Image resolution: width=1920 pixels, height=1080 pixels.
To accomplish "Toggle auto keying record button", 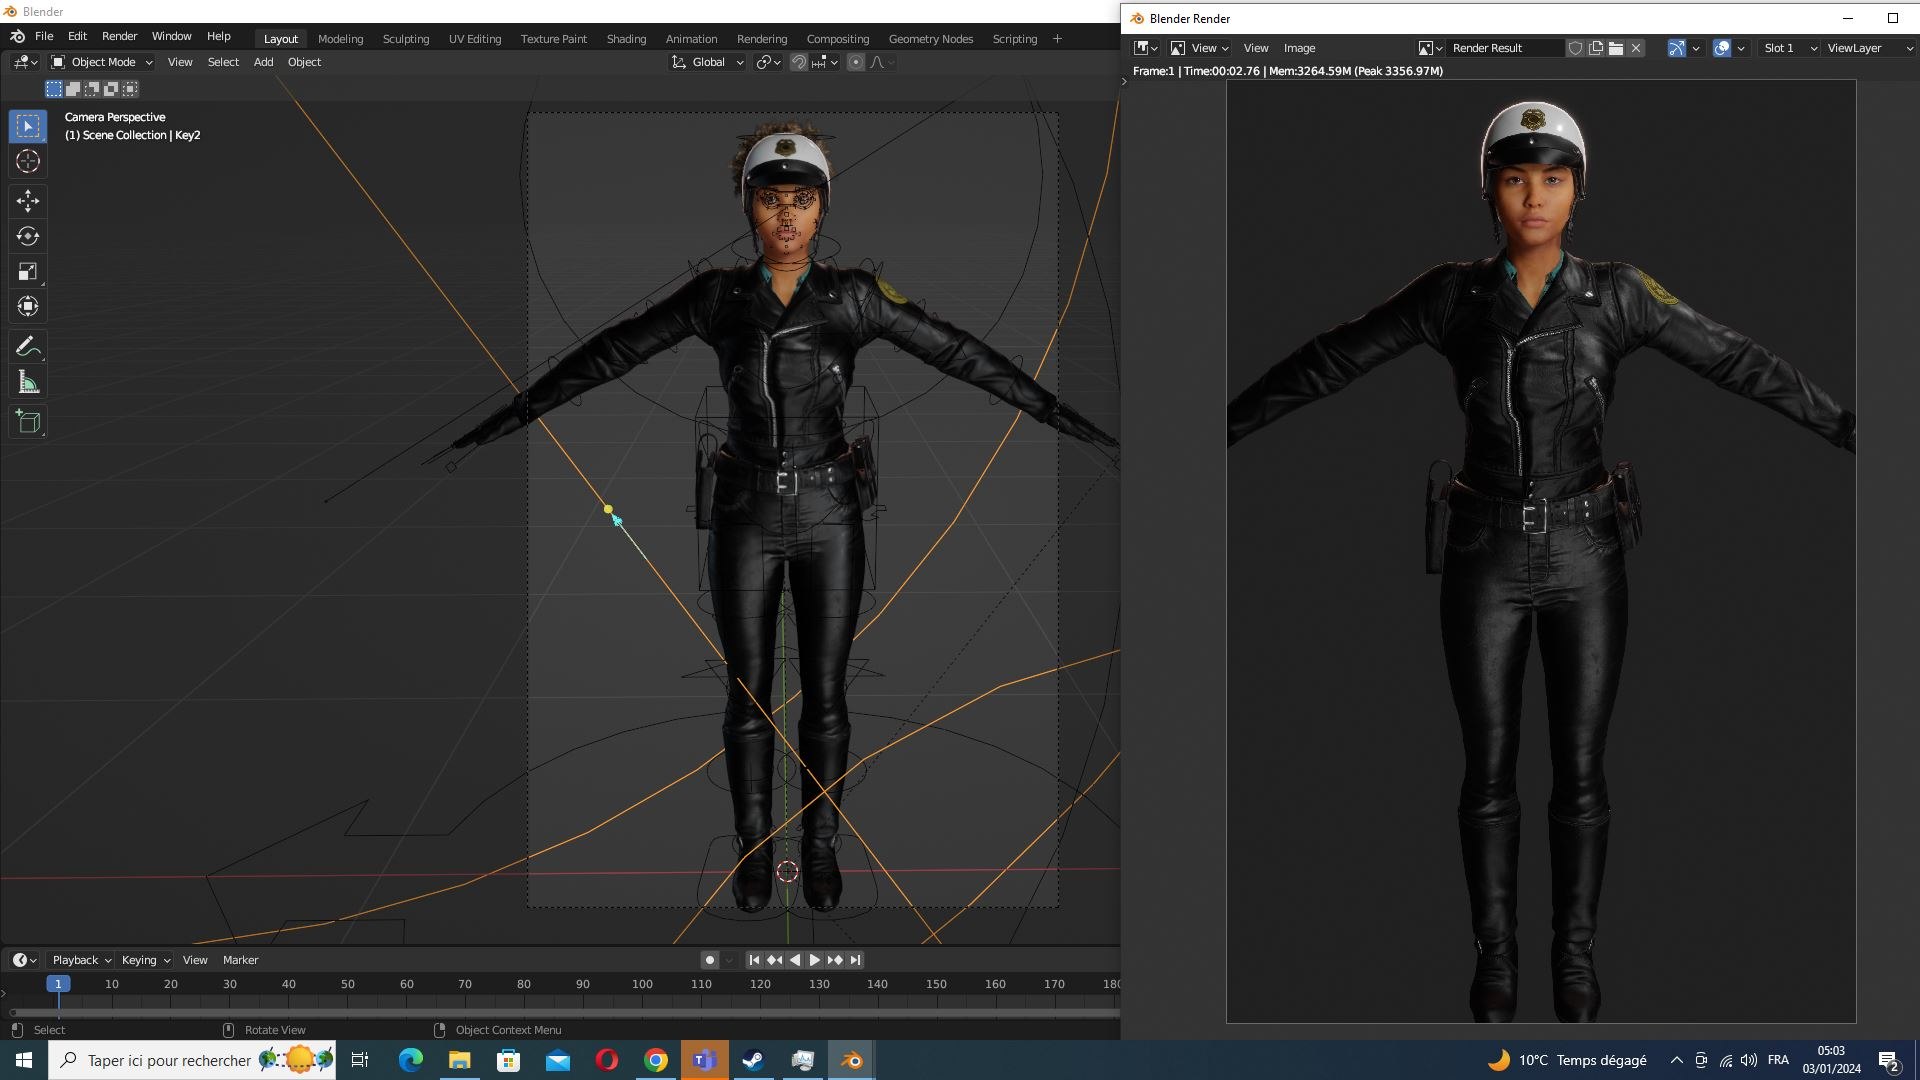I will tap(710, 960).
